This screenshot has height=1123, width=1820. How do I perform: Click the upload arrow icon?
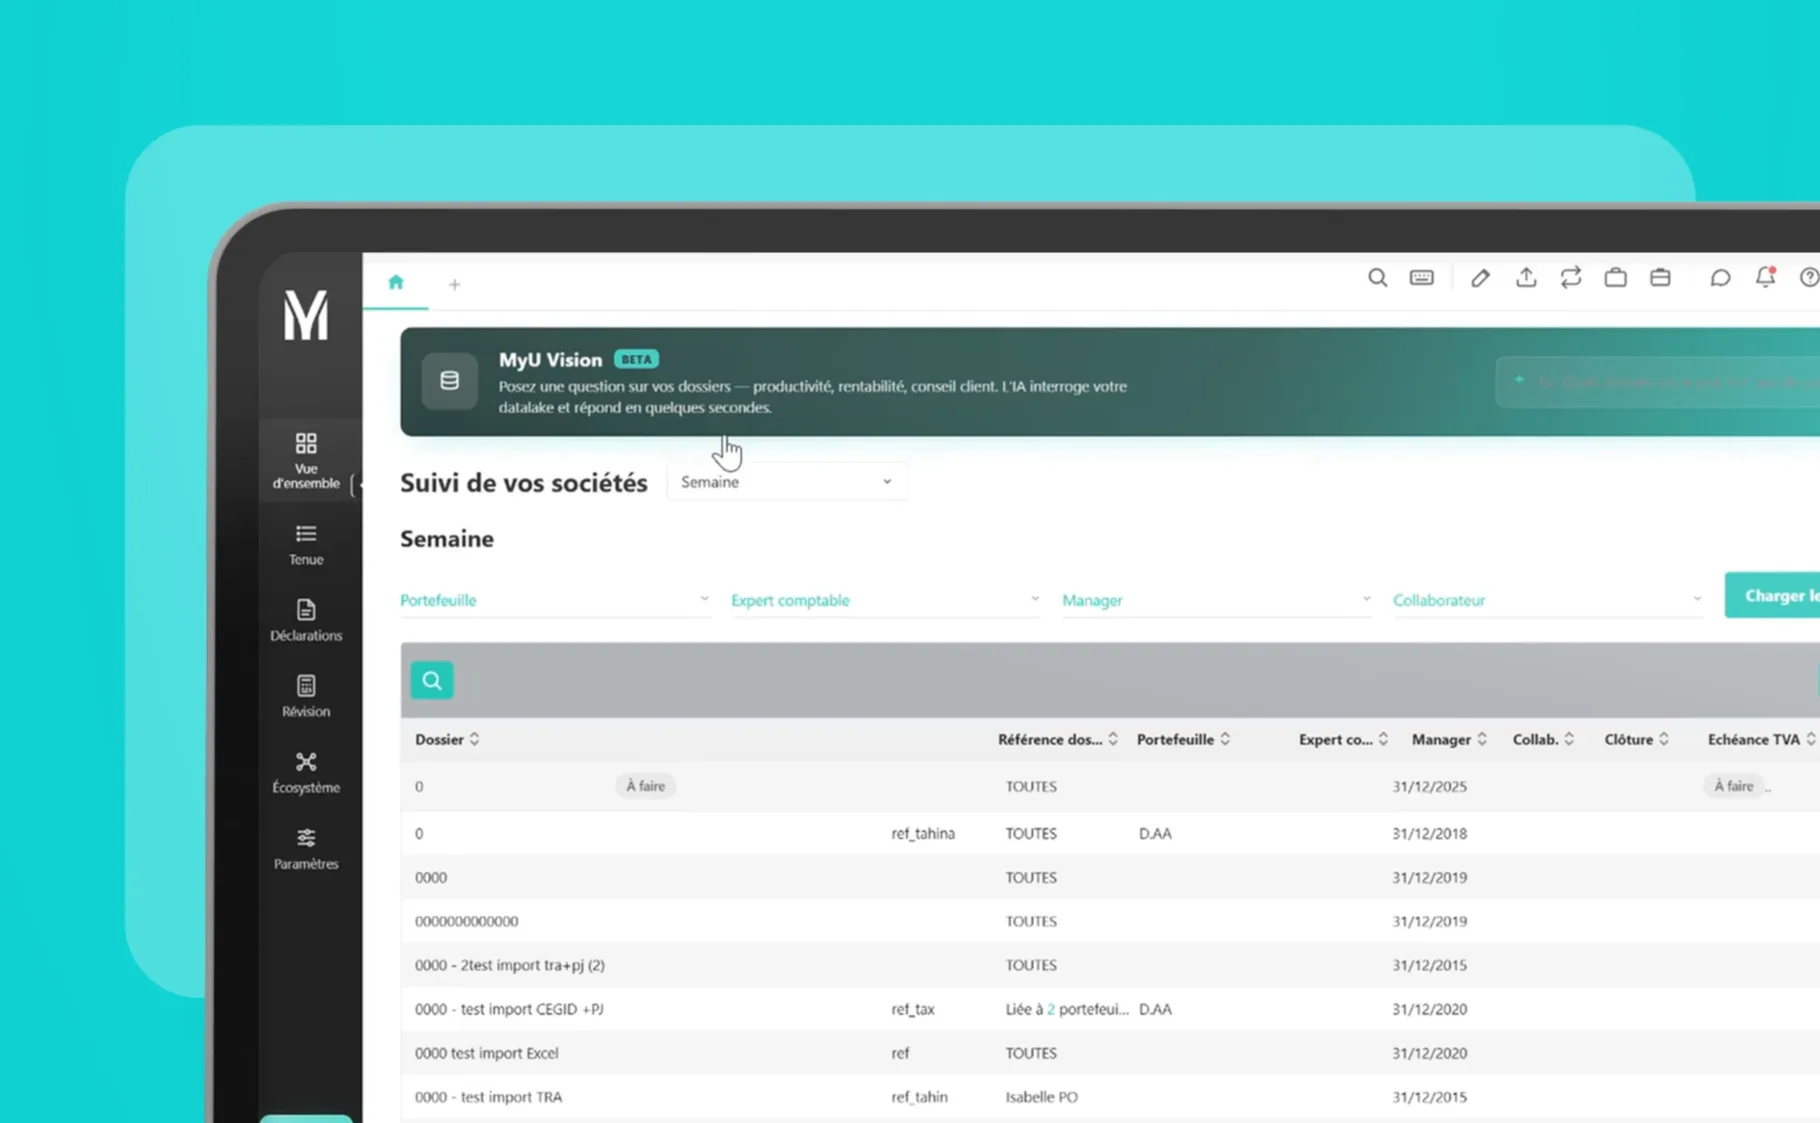1526,277
